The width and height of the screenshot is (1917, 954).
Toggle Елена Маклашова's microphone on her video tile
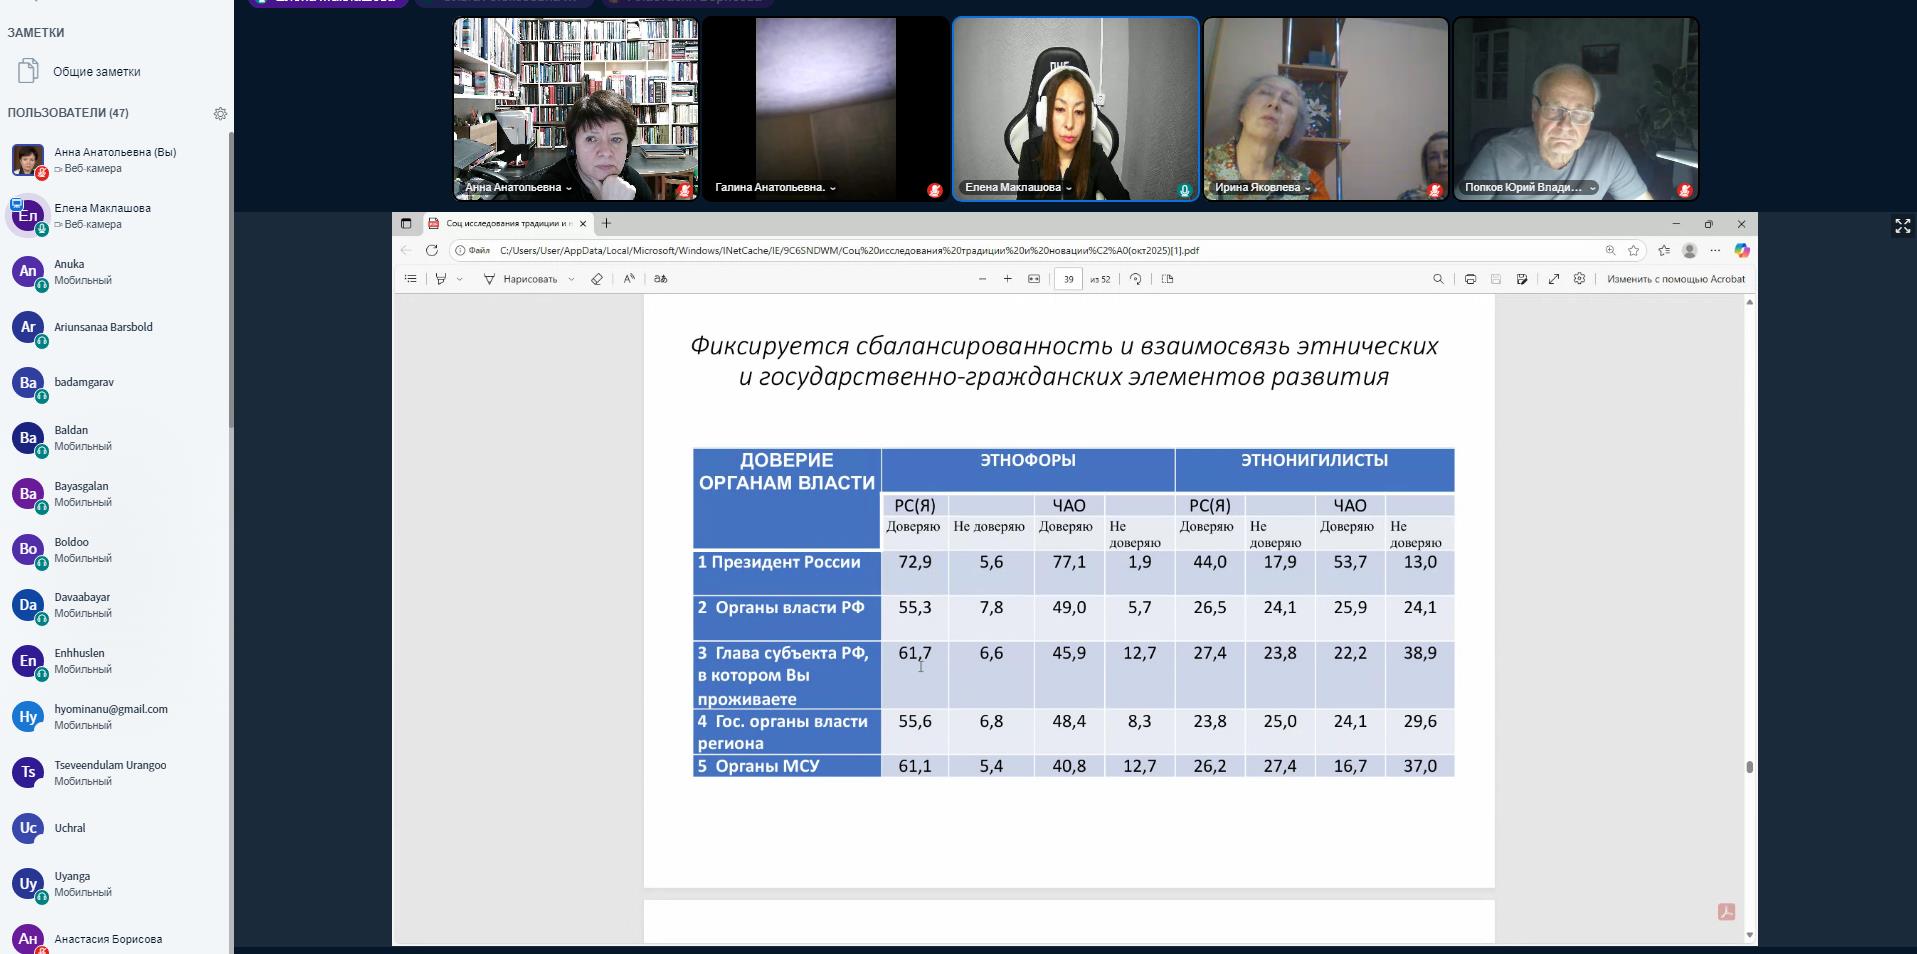point(1184,190)
